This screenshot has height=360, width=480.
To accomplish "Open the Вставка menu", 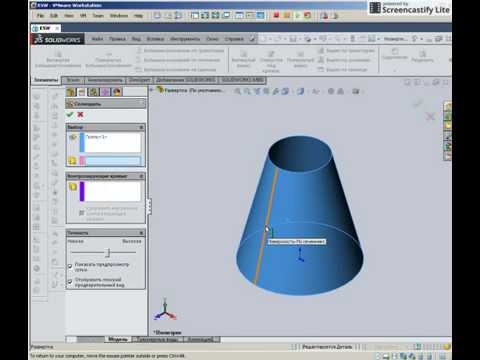I will pyautogui.click(x=155, y=39).
